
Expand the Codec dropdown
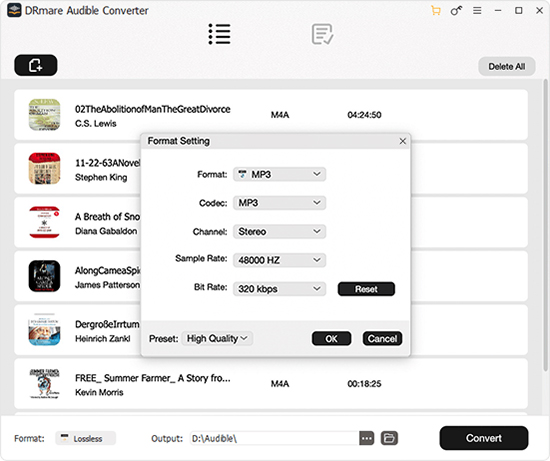pyautogui.click(x=280, y=203)
